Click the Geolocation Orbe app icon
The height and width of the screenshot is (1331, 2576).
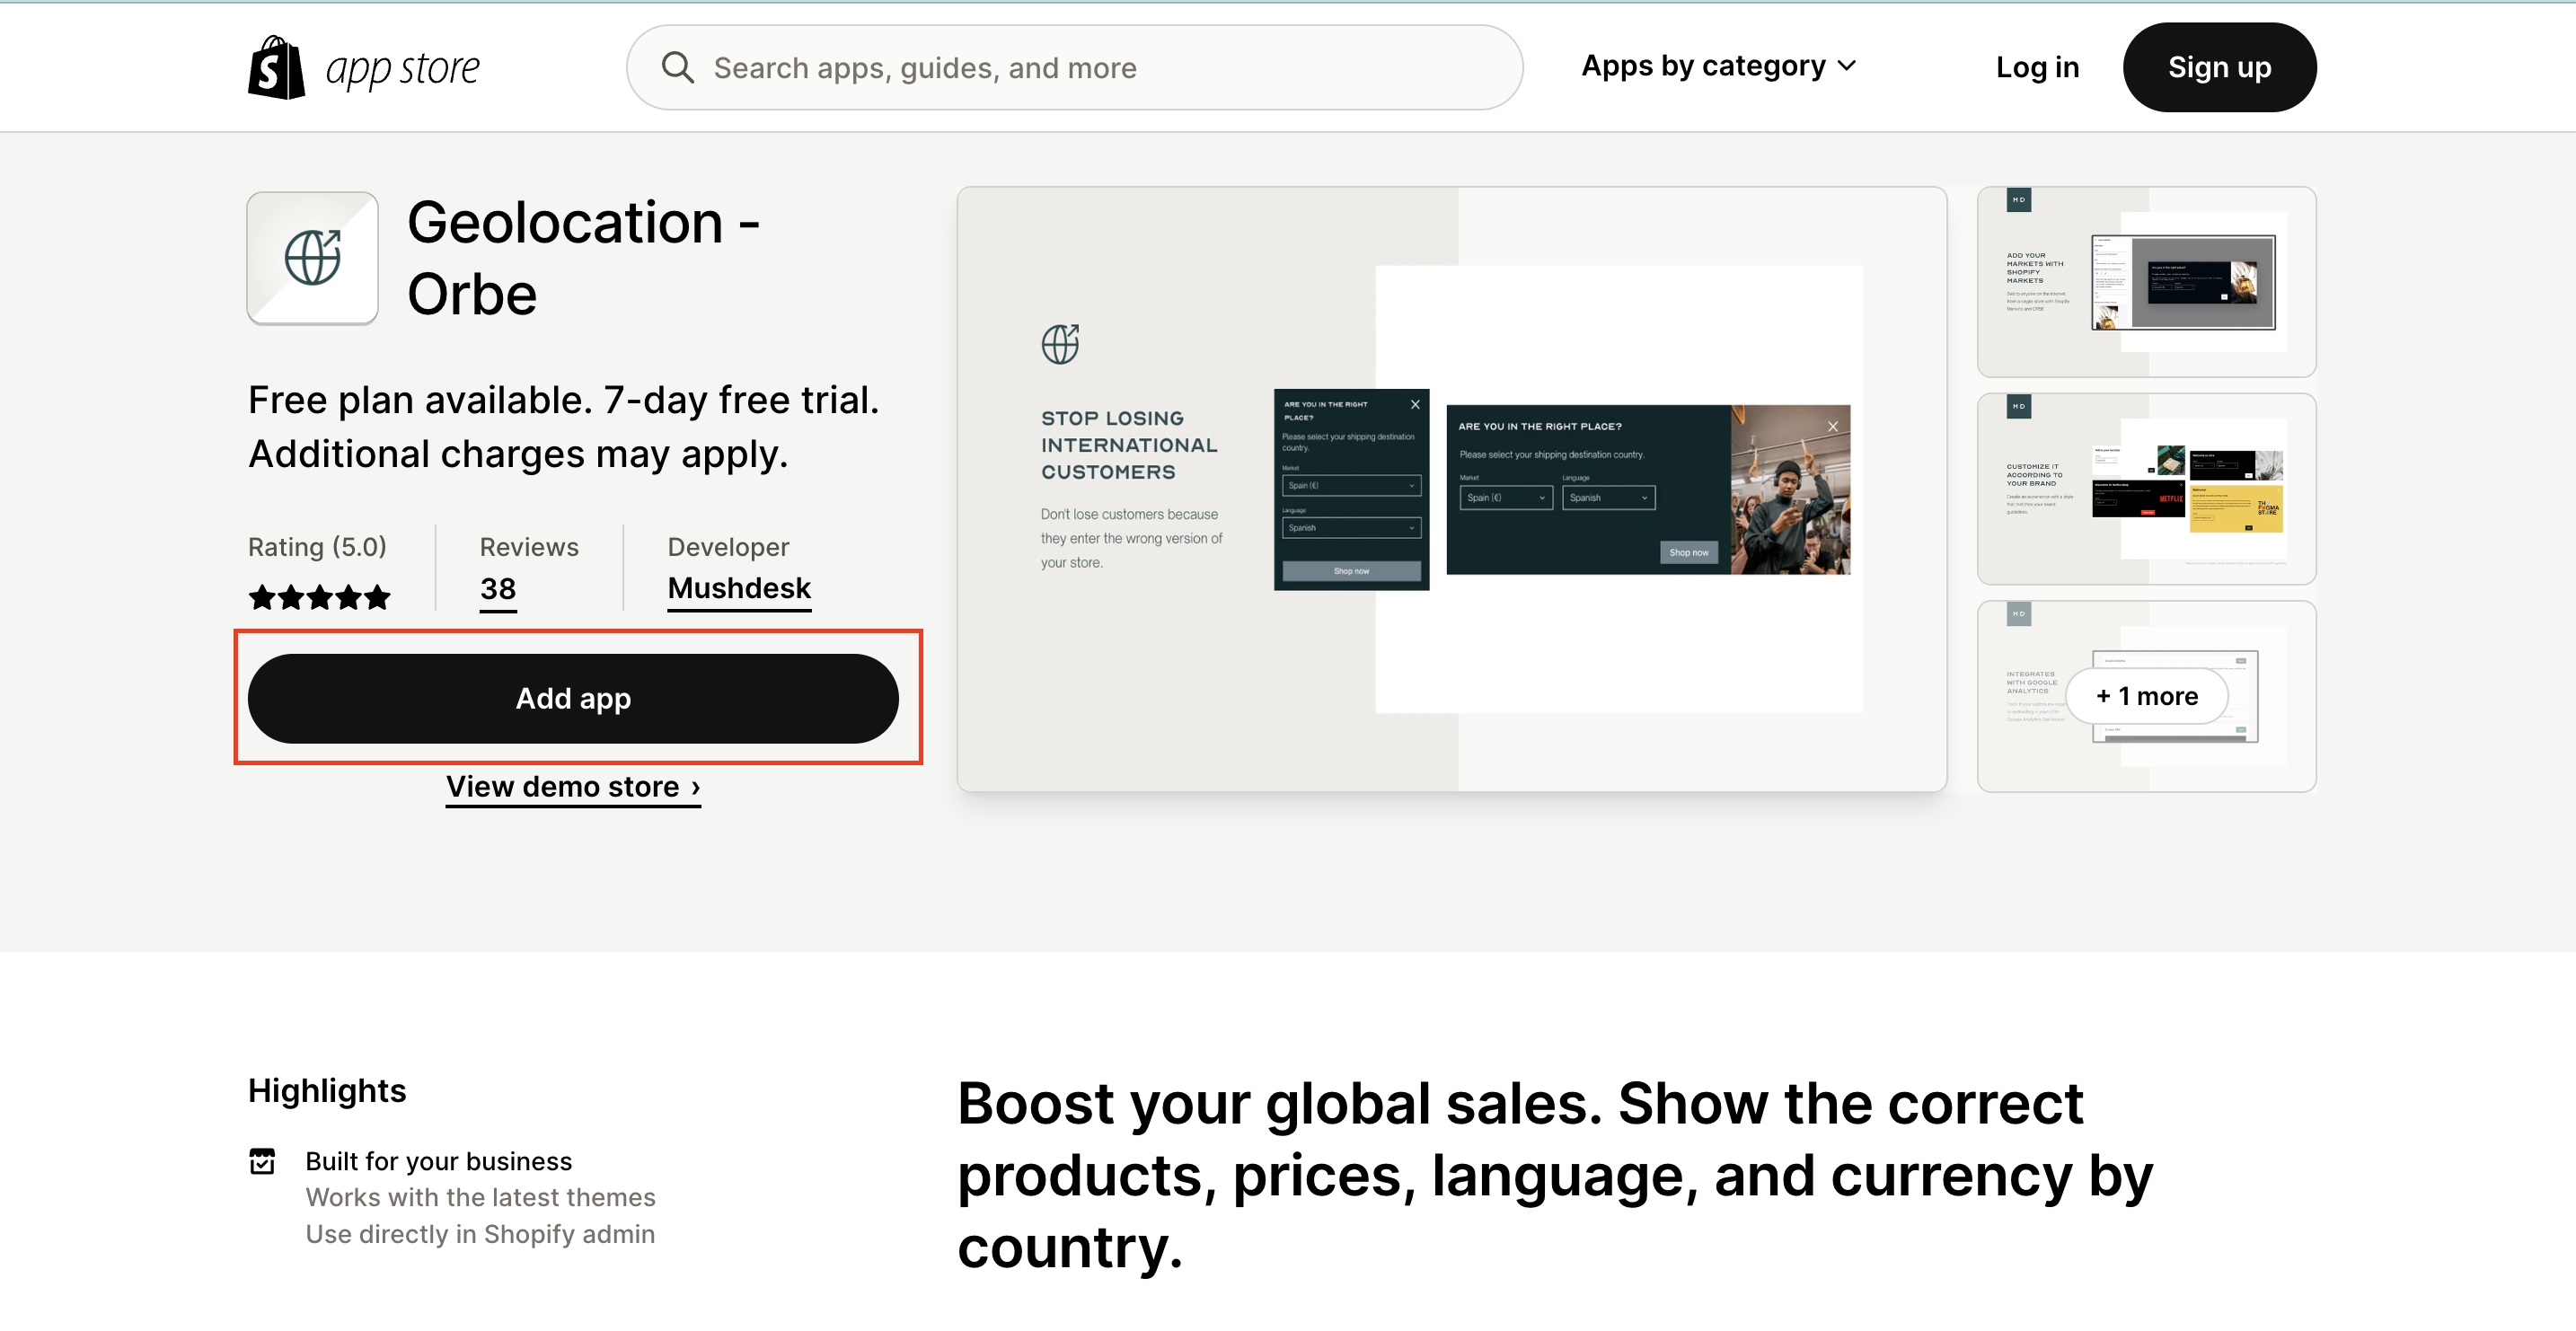click(312, 258)
